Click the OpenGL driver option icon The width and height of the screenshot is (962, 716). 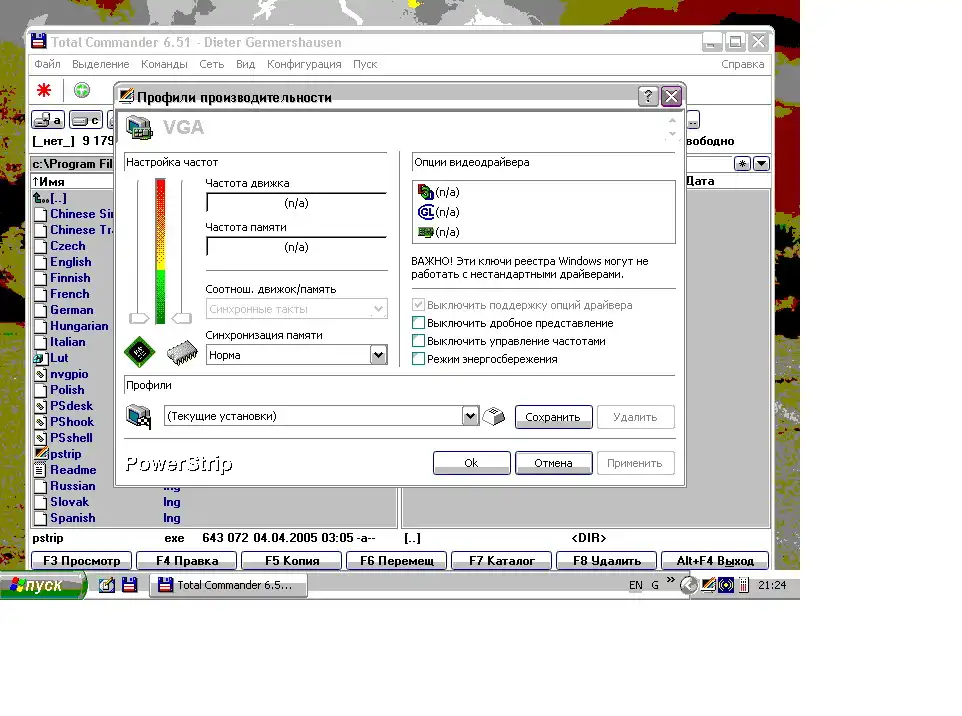coord(425,212)
